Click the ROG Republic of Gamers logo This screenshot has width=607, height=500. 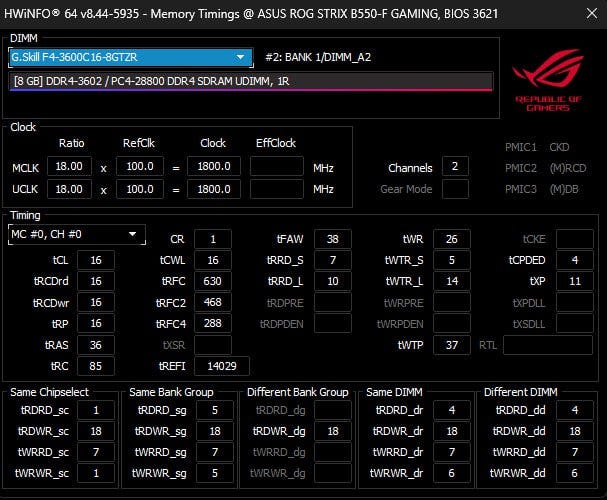point(548,80)
